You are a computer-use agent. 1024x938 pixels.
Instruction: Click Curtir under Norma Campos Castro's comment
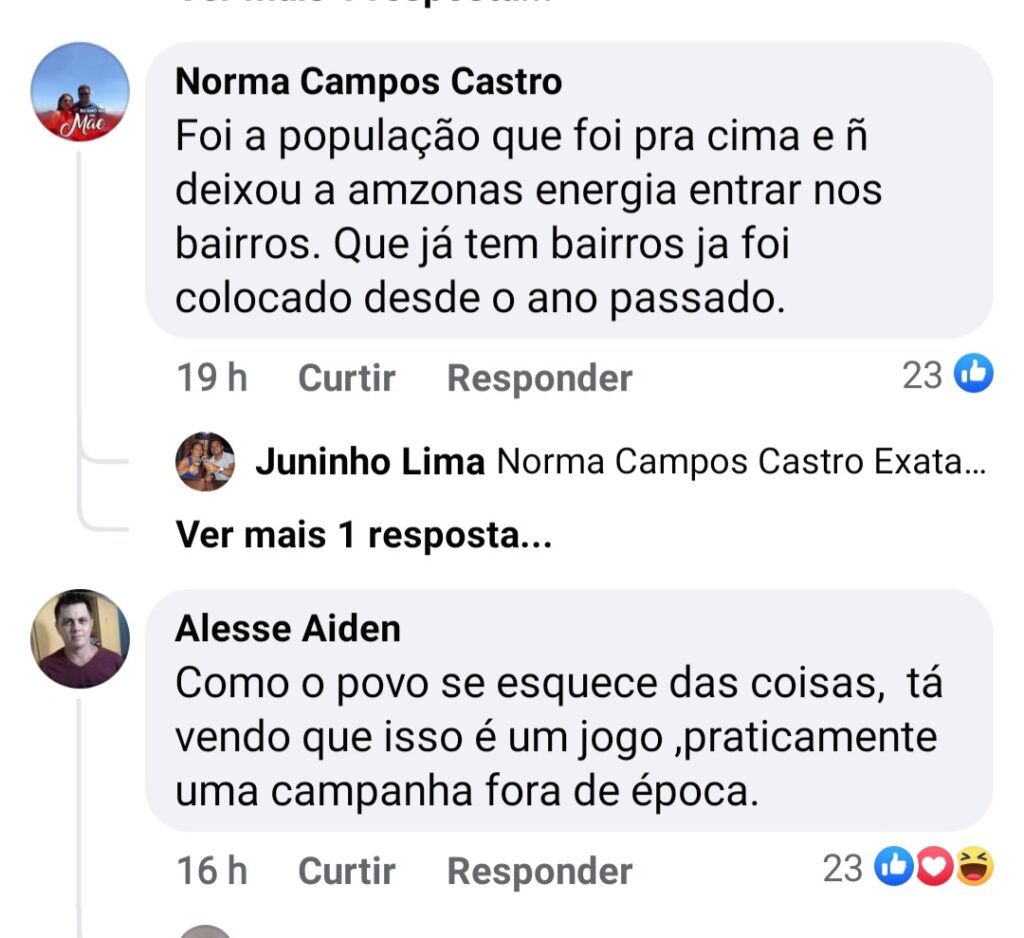click(347, 378)
